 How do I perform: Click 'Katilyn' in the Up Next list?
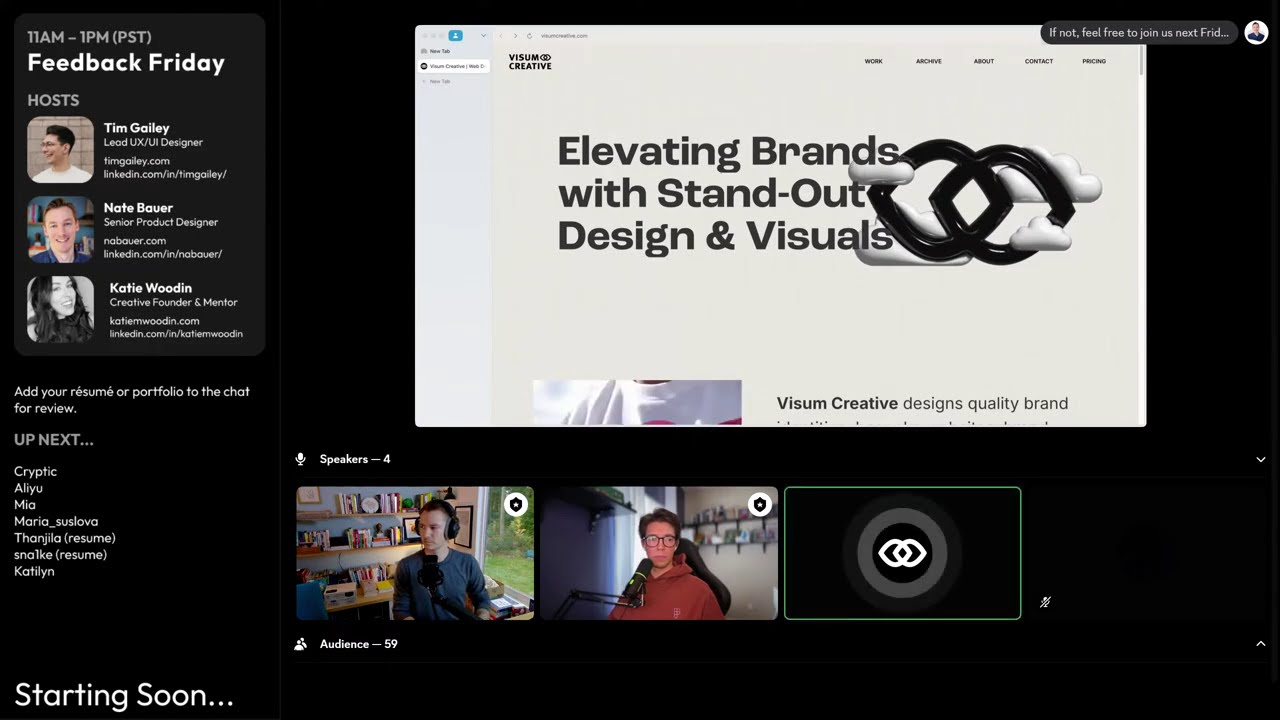(34, 572)
